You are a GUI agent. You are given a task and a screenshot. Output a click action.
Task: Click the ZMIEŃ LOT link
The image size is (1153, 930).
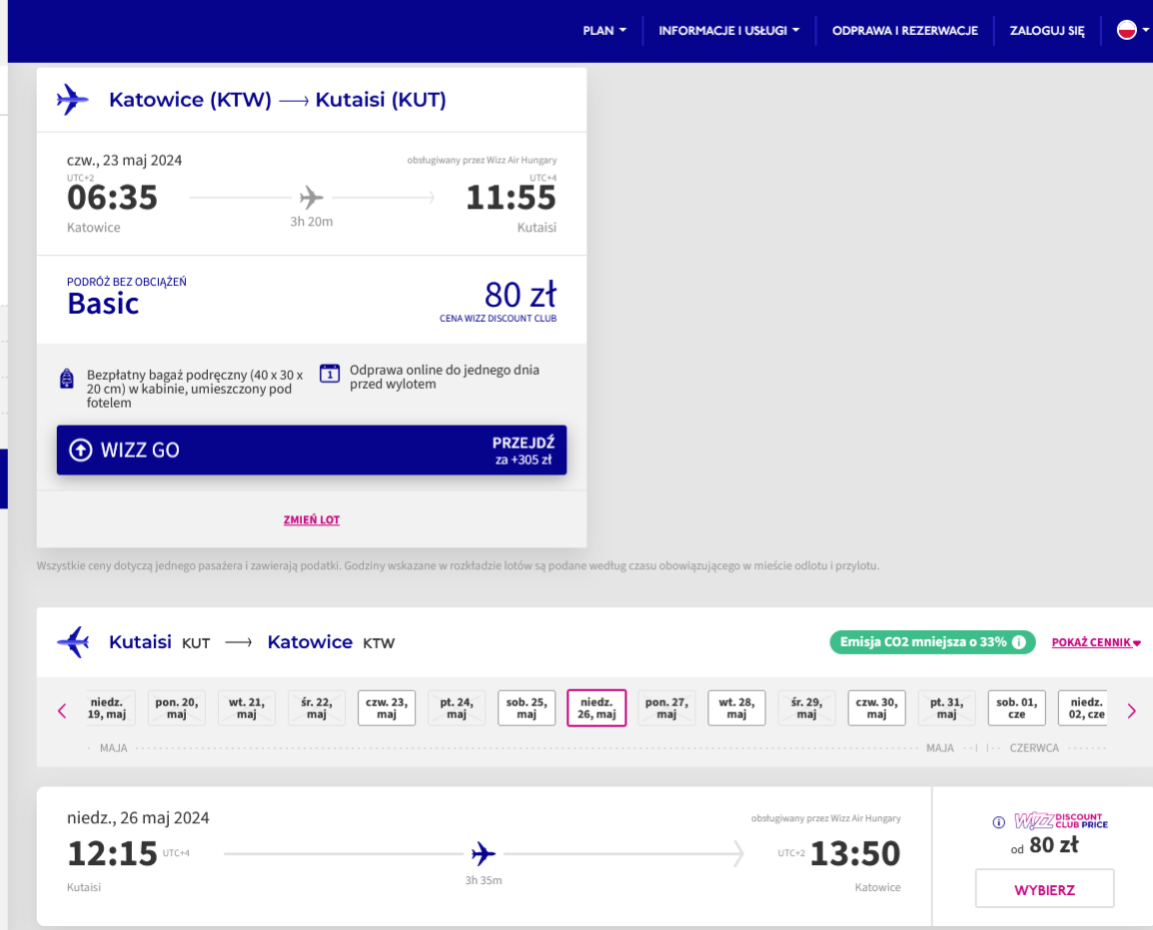click(312, 520)
